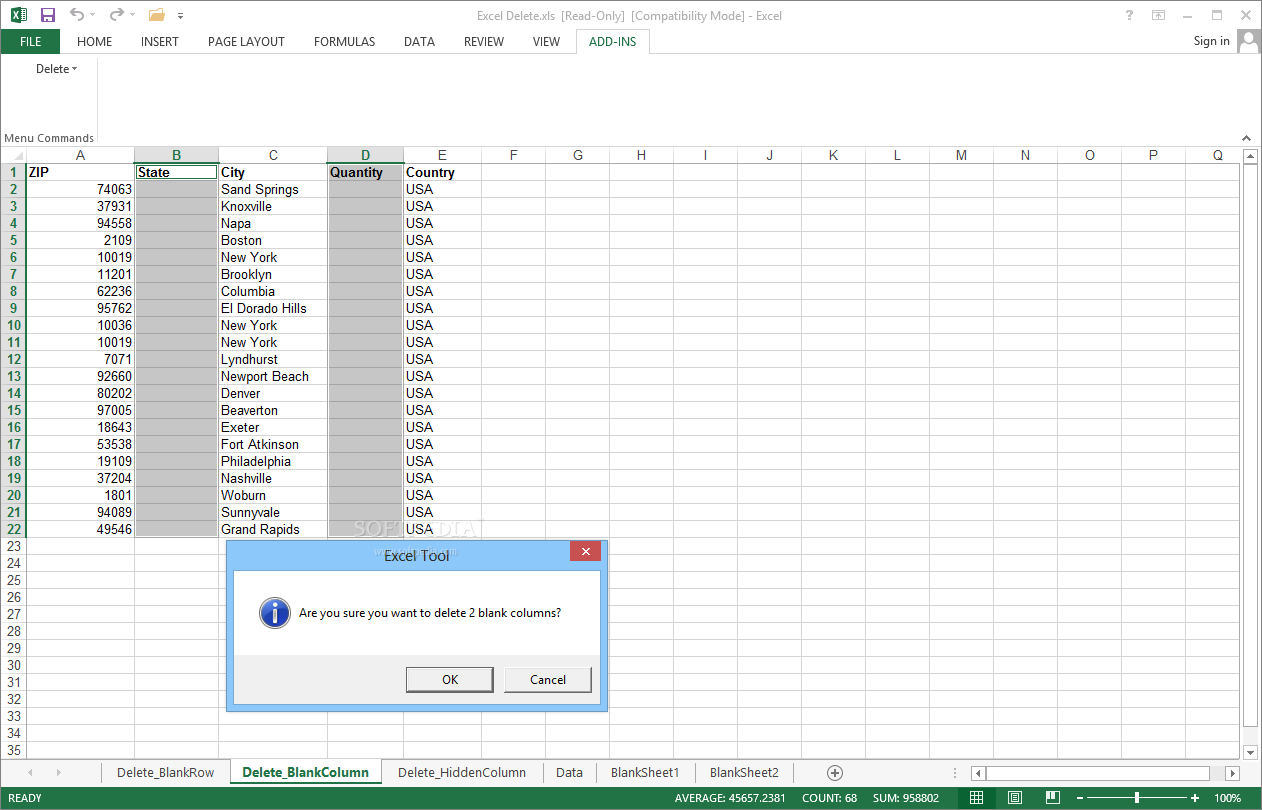Click the Country header cell

coord(442,172)
